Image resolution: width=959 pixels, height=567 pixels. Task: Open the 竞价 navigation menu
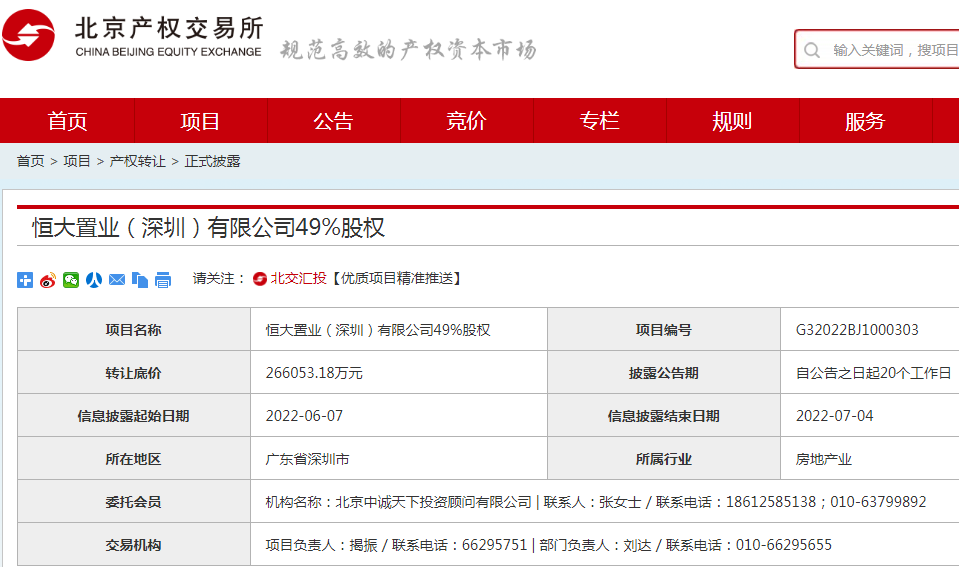point(466,121)
